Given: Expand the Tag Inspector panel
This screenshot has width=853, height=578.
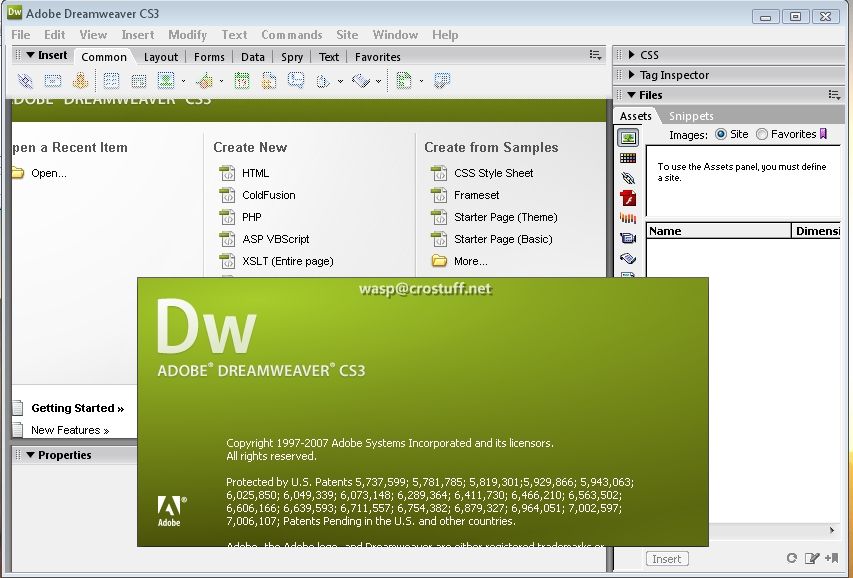Looking at the screenshot, I should pos(632,75).
